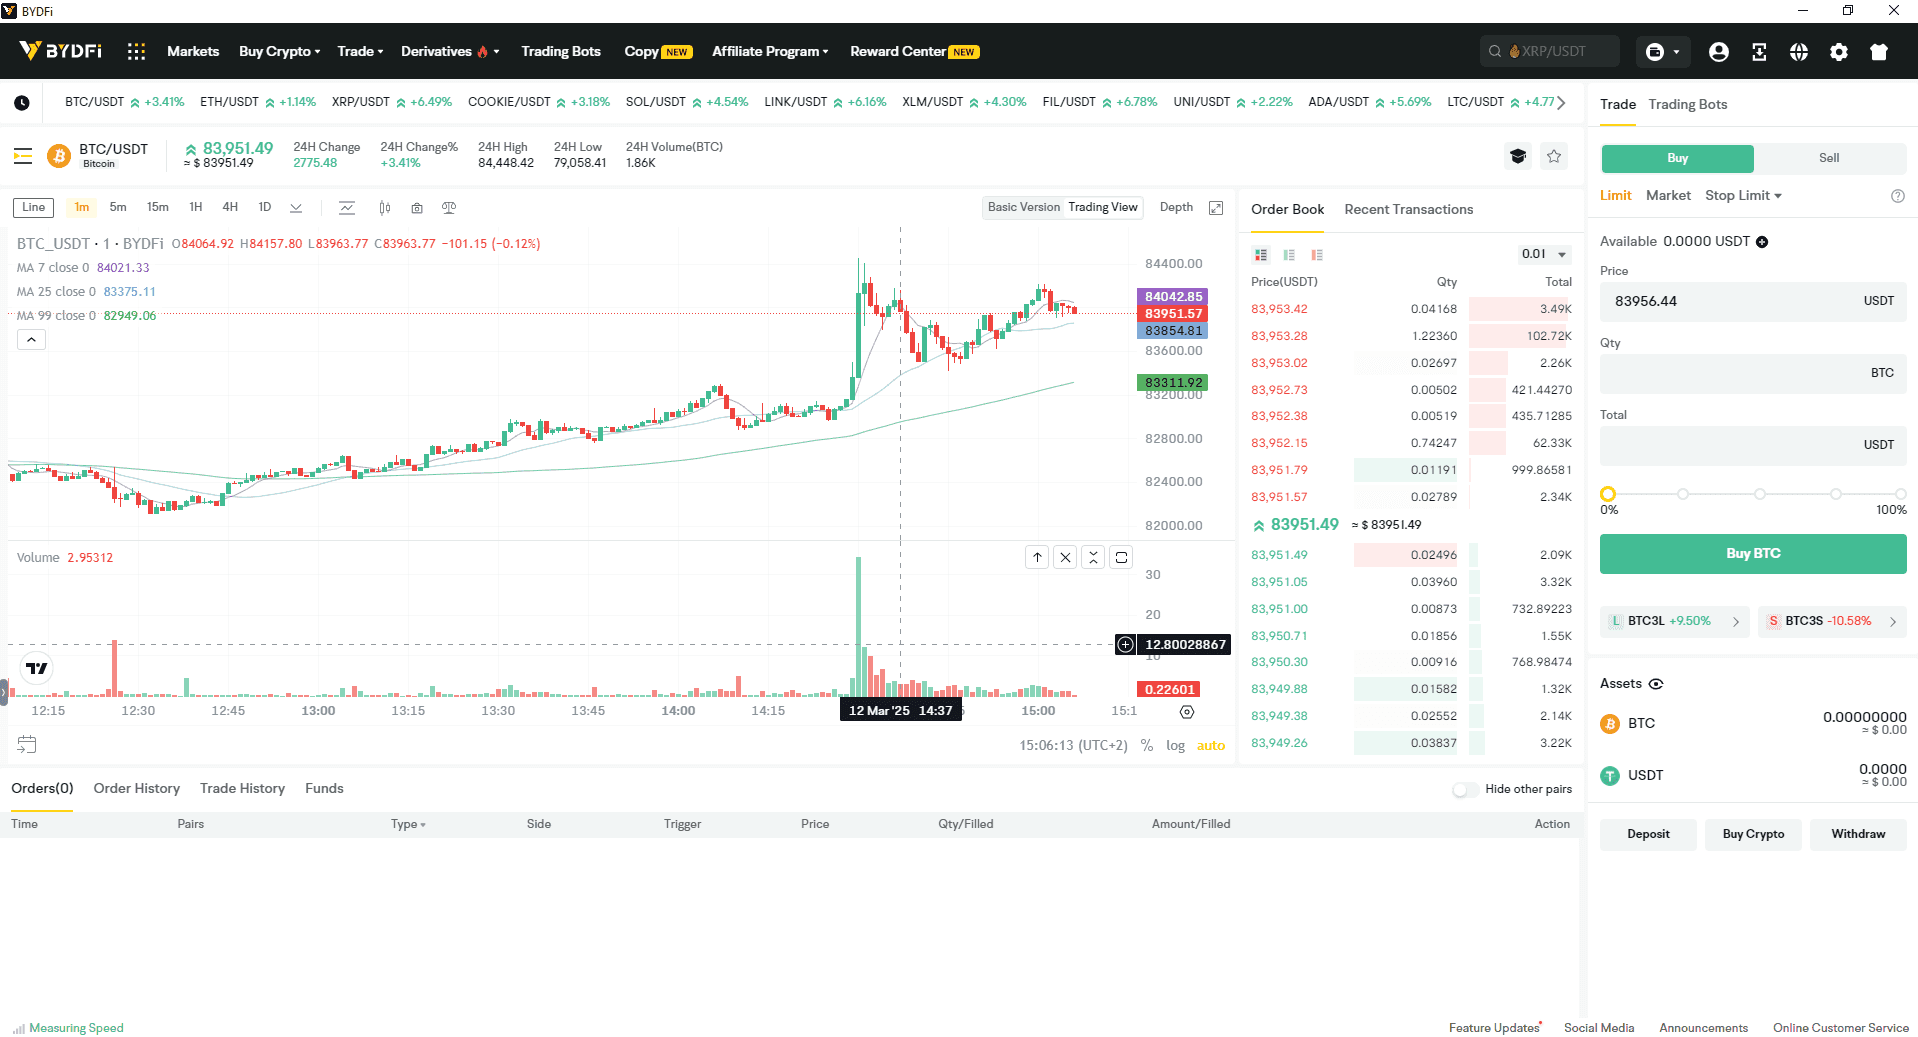This screenshot has height=1037, width=1918.
Task: Toggle log scale on chart
Action: click(1175, 746)
